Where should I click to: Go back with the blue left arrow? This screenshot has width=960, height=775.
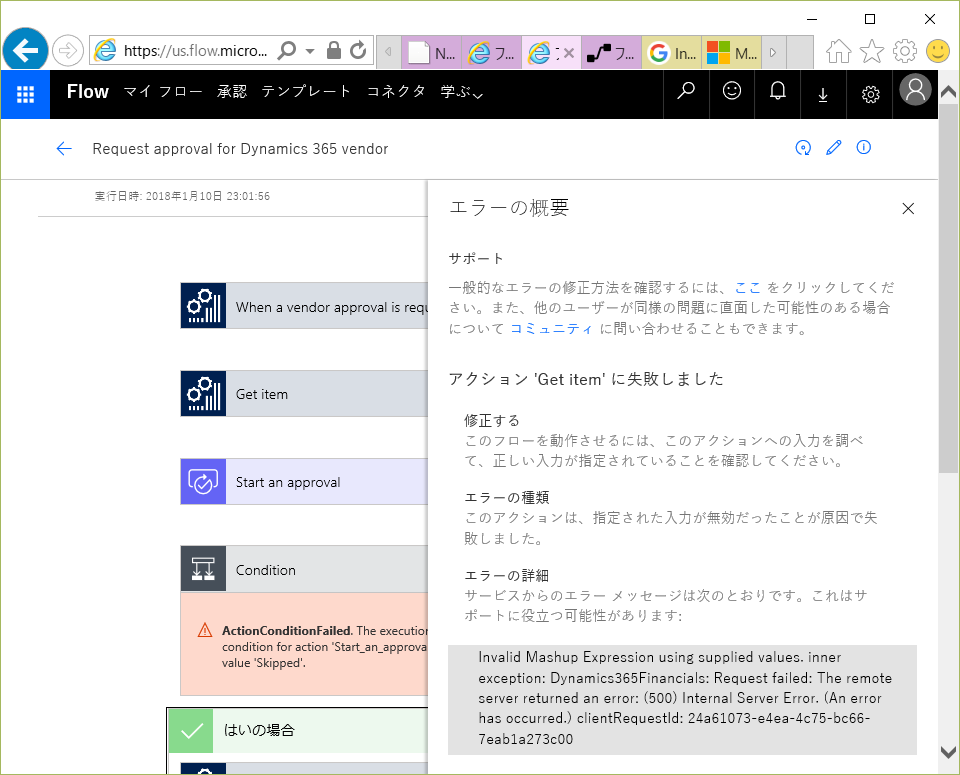click(64, 149)
